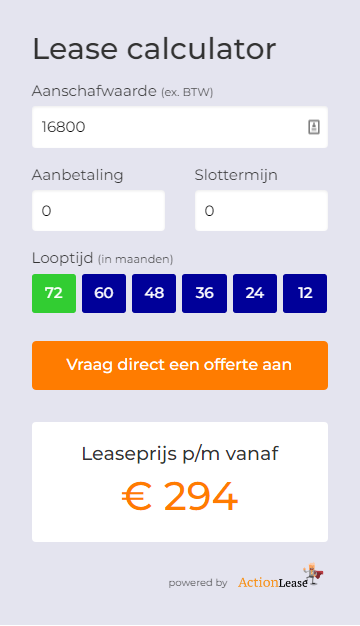This screenshot has width=360, height=626.
Task: Click the autofill icon in Aanschafwaarde field
Action: point(314,127)
